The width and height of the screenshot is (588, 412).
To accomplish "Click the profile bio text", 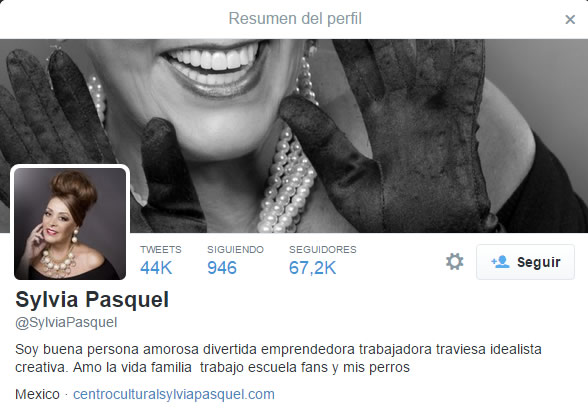I will [278, 358].
